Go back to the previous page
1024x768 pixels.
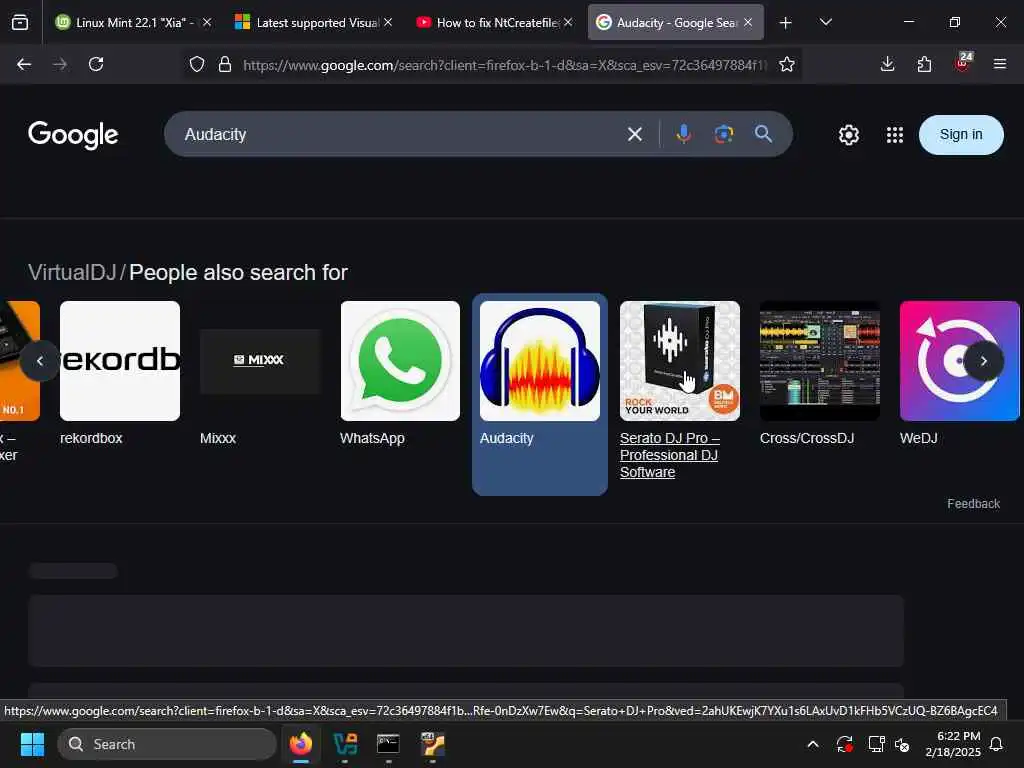pyautogui.click(x=24, y=64)
